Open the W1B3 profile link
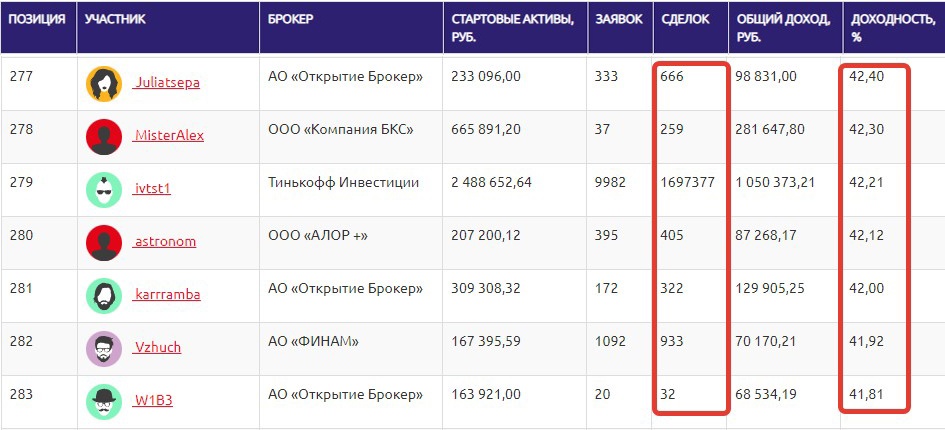The image size is (945, 430). (x=153, y=401)
